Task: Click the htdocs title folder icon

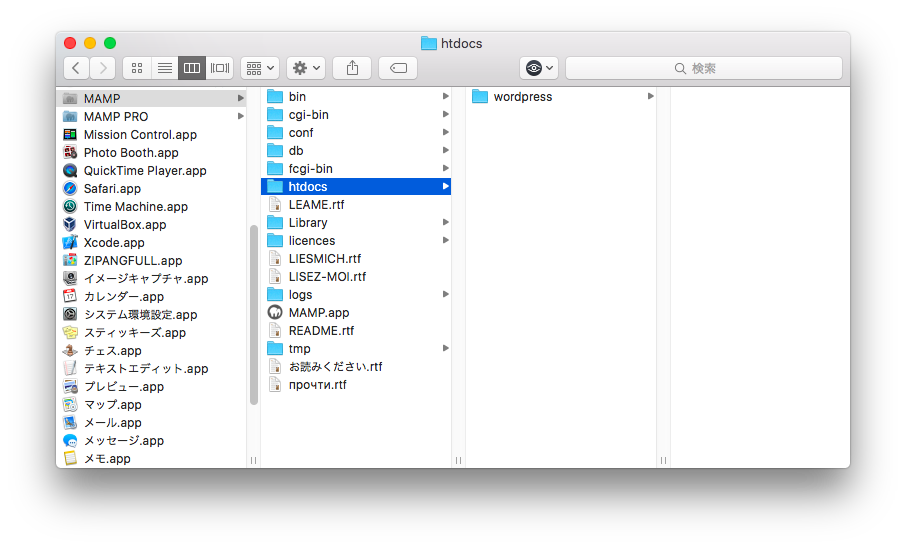Action: [x=429, y=43]
